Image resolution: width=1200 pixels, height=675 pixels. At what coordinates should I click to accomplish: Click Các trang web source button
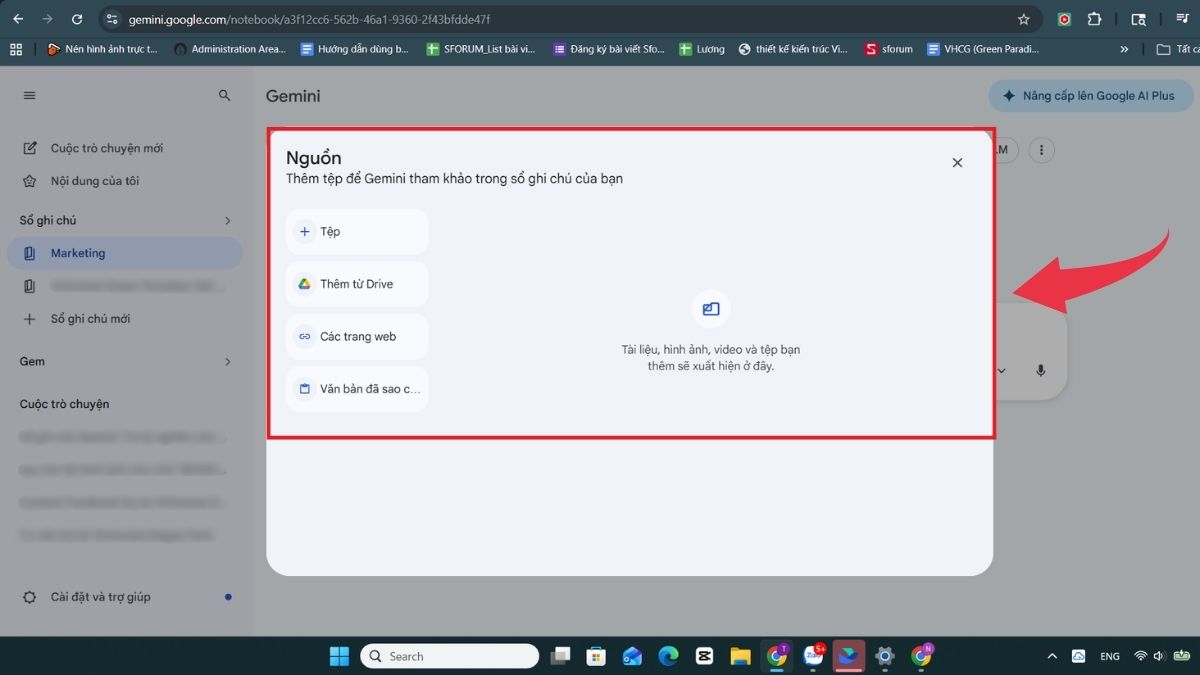click(x=357, y=337)
